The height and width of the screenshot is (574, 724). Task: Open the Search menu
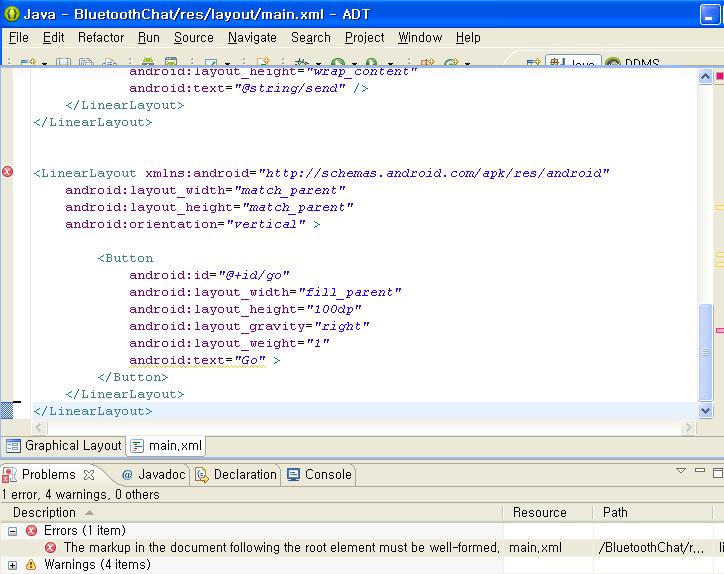[311, 38]
